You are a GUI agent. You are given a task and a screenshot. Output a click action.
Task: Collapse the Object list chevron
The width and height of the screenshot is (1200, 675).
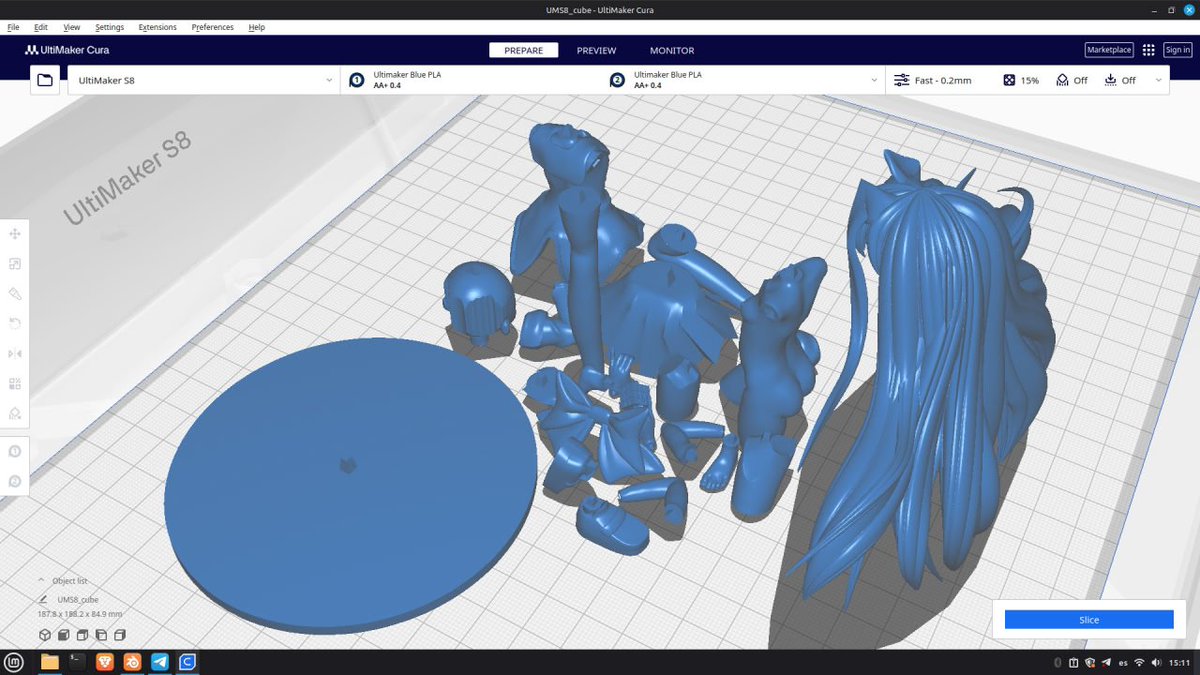pyautogui.click(x=41, y=580)
